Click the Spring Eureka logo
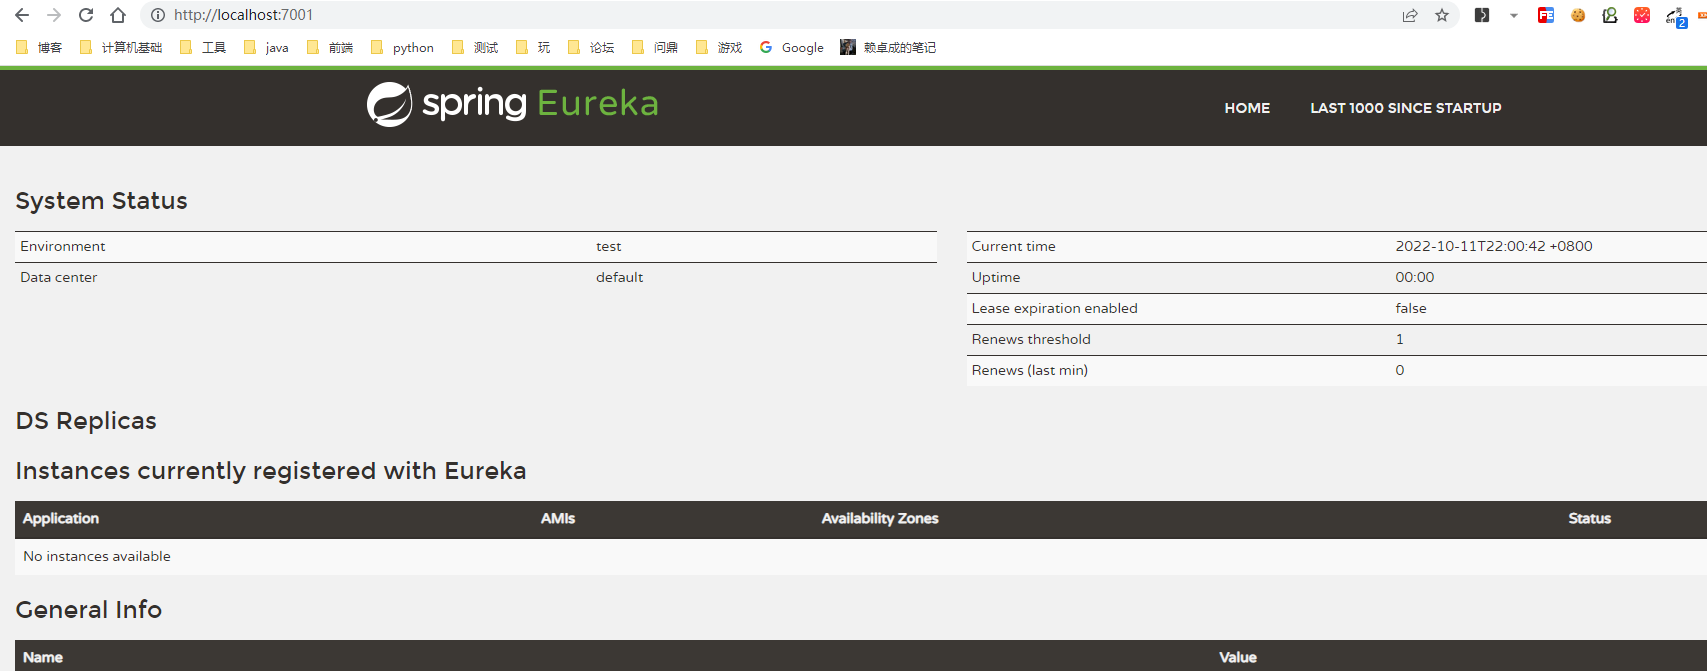 point(512,104)
